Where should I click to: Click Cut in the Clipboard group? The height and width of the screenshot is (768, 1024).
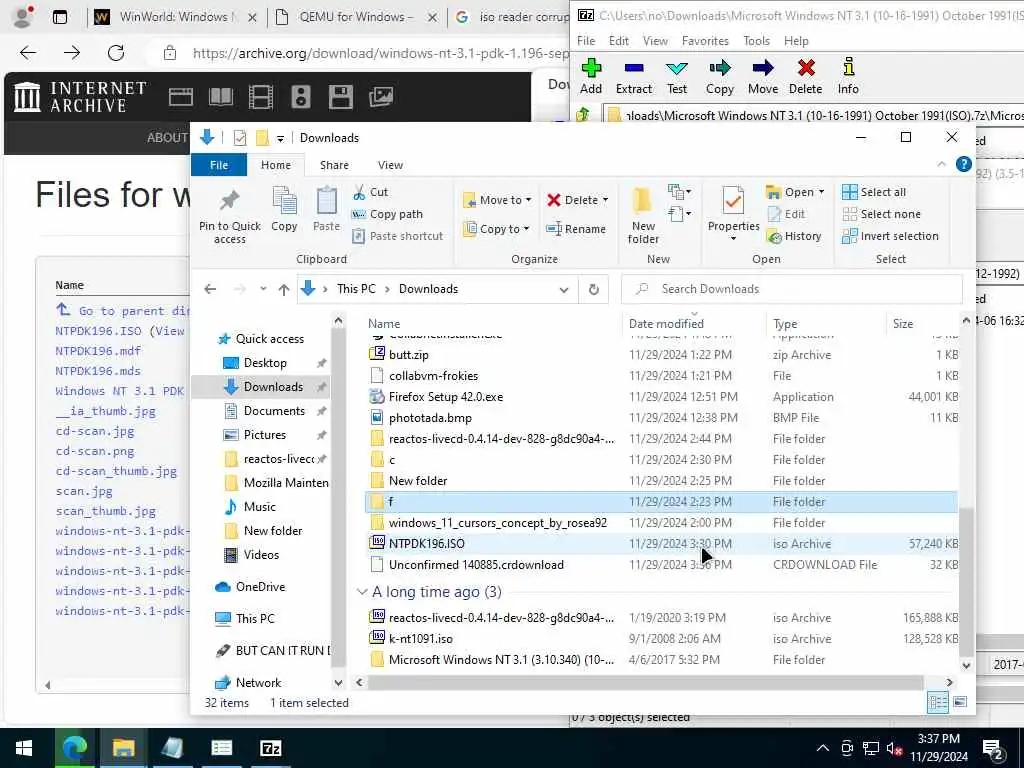click(x=370, y=192)
